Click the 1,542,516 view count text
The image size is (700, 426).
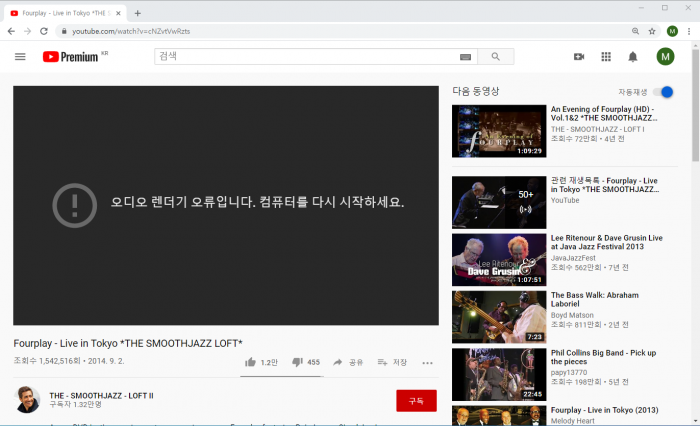tap(47, 361)
